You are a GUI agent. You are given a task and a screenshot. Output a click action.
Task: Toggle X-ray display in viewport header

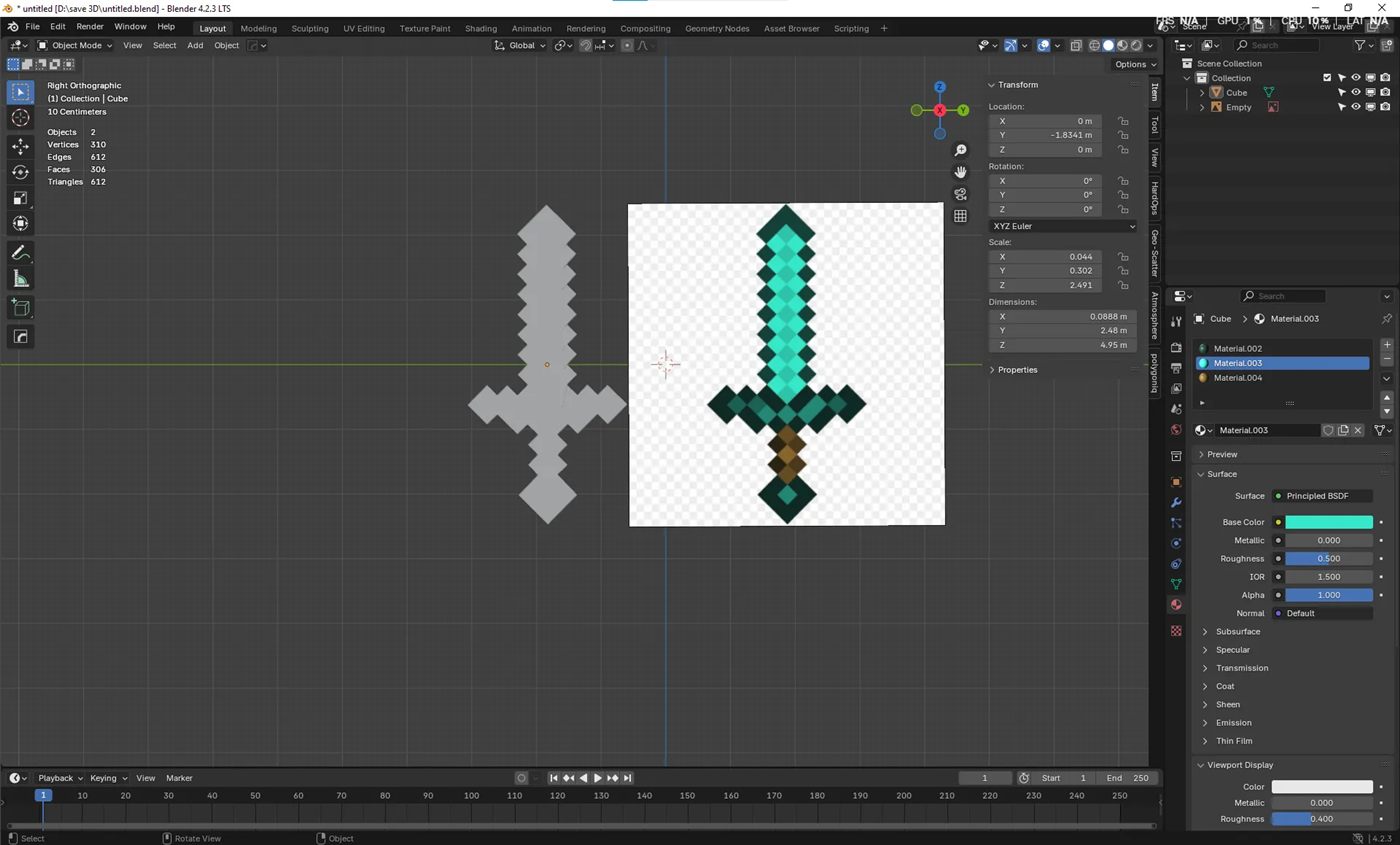(x=1076, y=45)
